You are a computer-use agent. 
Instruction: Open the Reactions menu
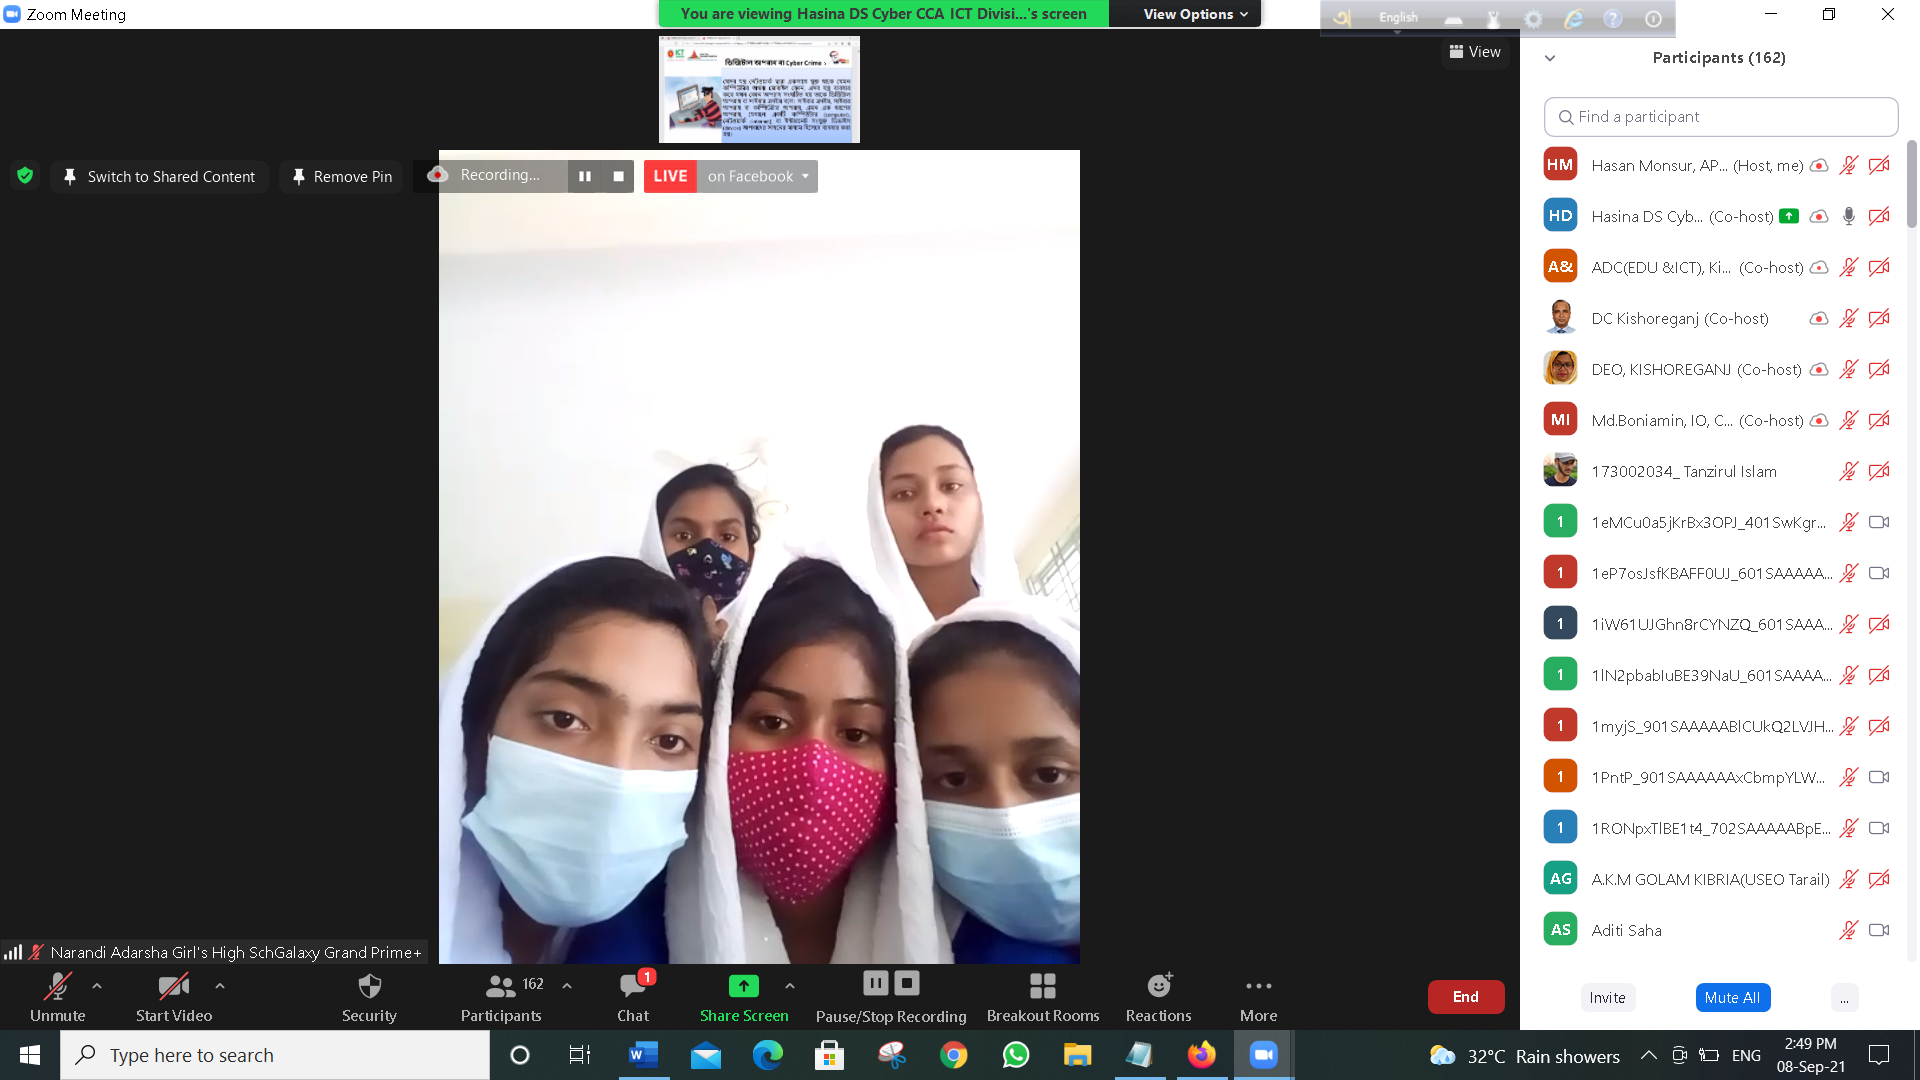point(1158,997)
